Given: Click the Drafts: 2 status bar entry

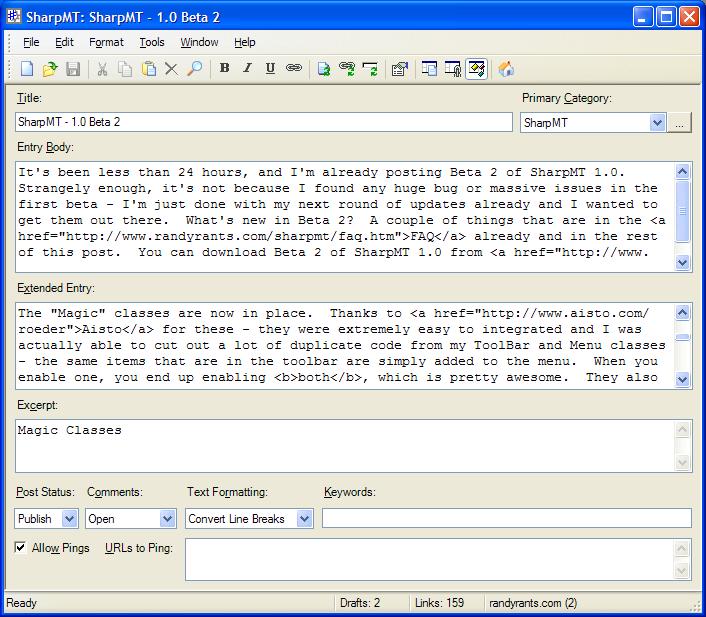Looking at the screenshot, I should tap(360, 603).
